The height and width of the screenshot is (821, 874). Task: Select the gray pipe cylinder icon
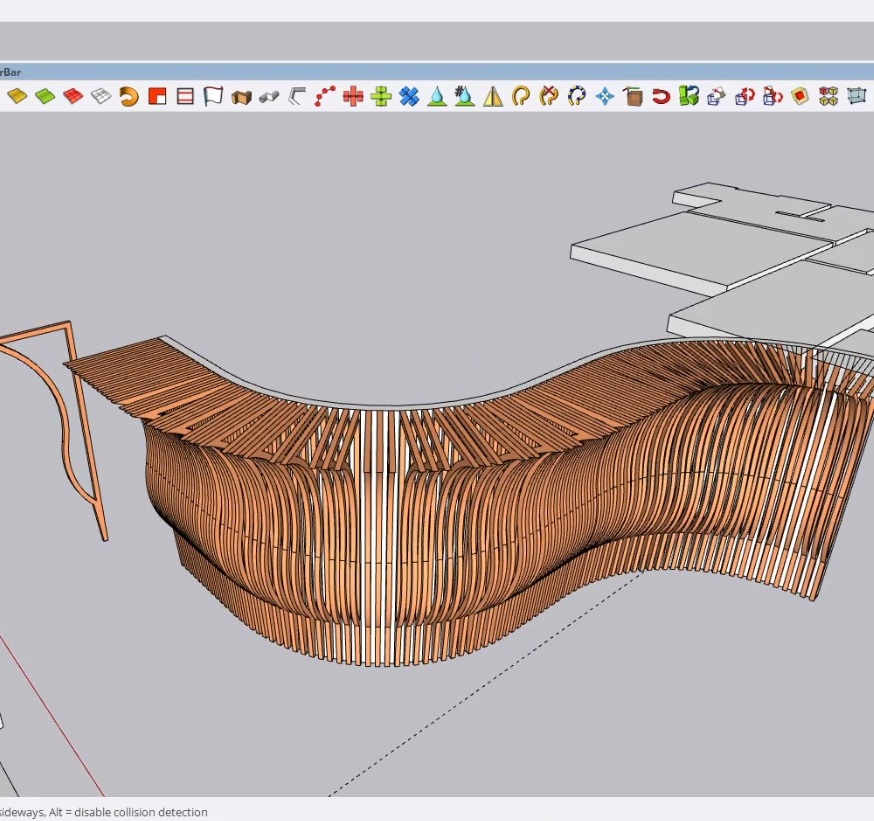pyautogui.click(x=268, y=96)
